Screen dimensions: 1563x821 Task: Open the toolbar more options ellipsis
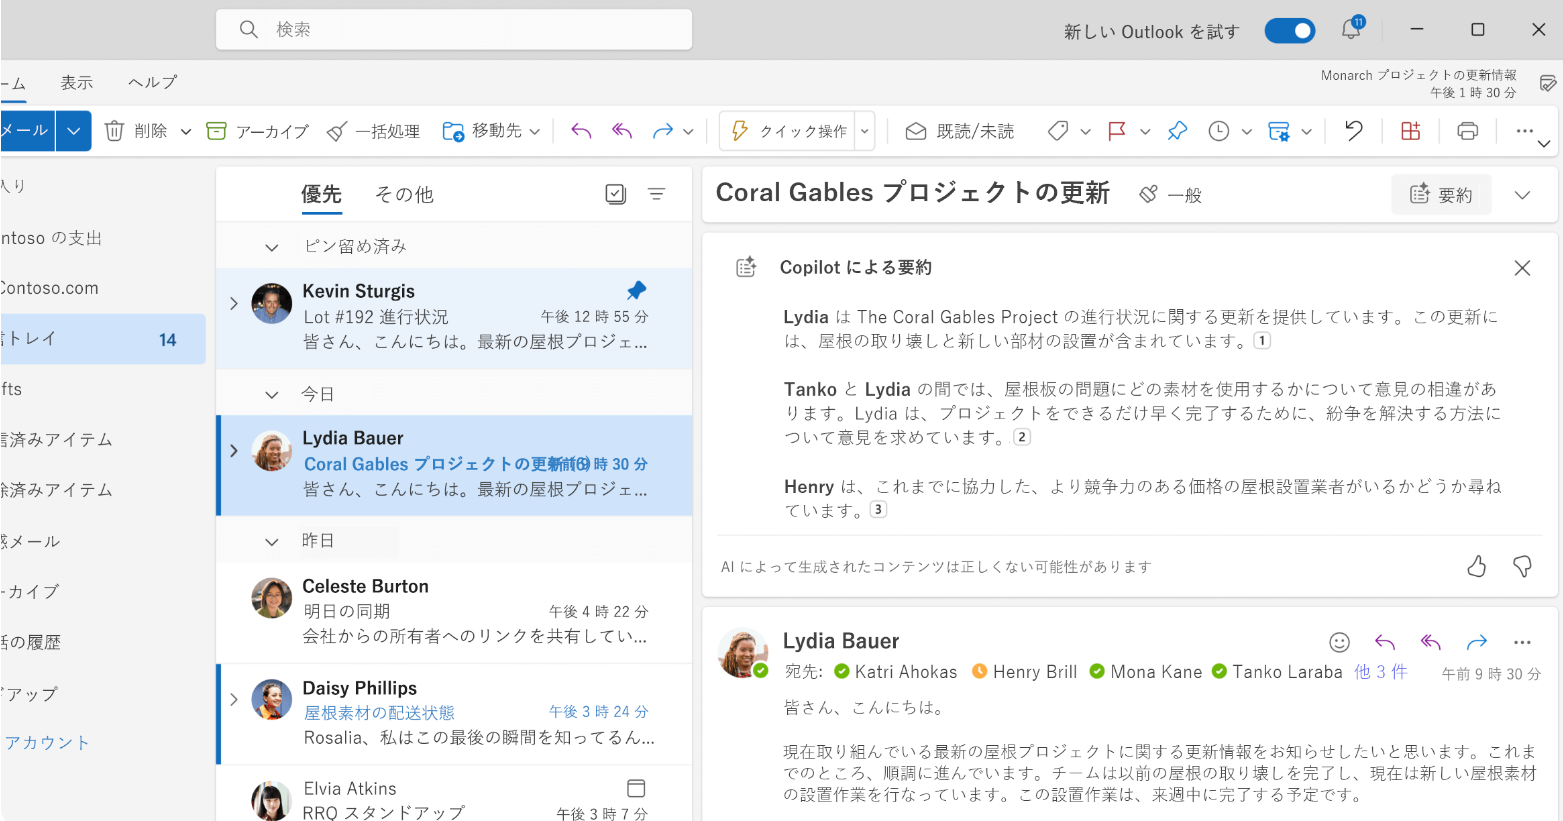click(1524, 131)
